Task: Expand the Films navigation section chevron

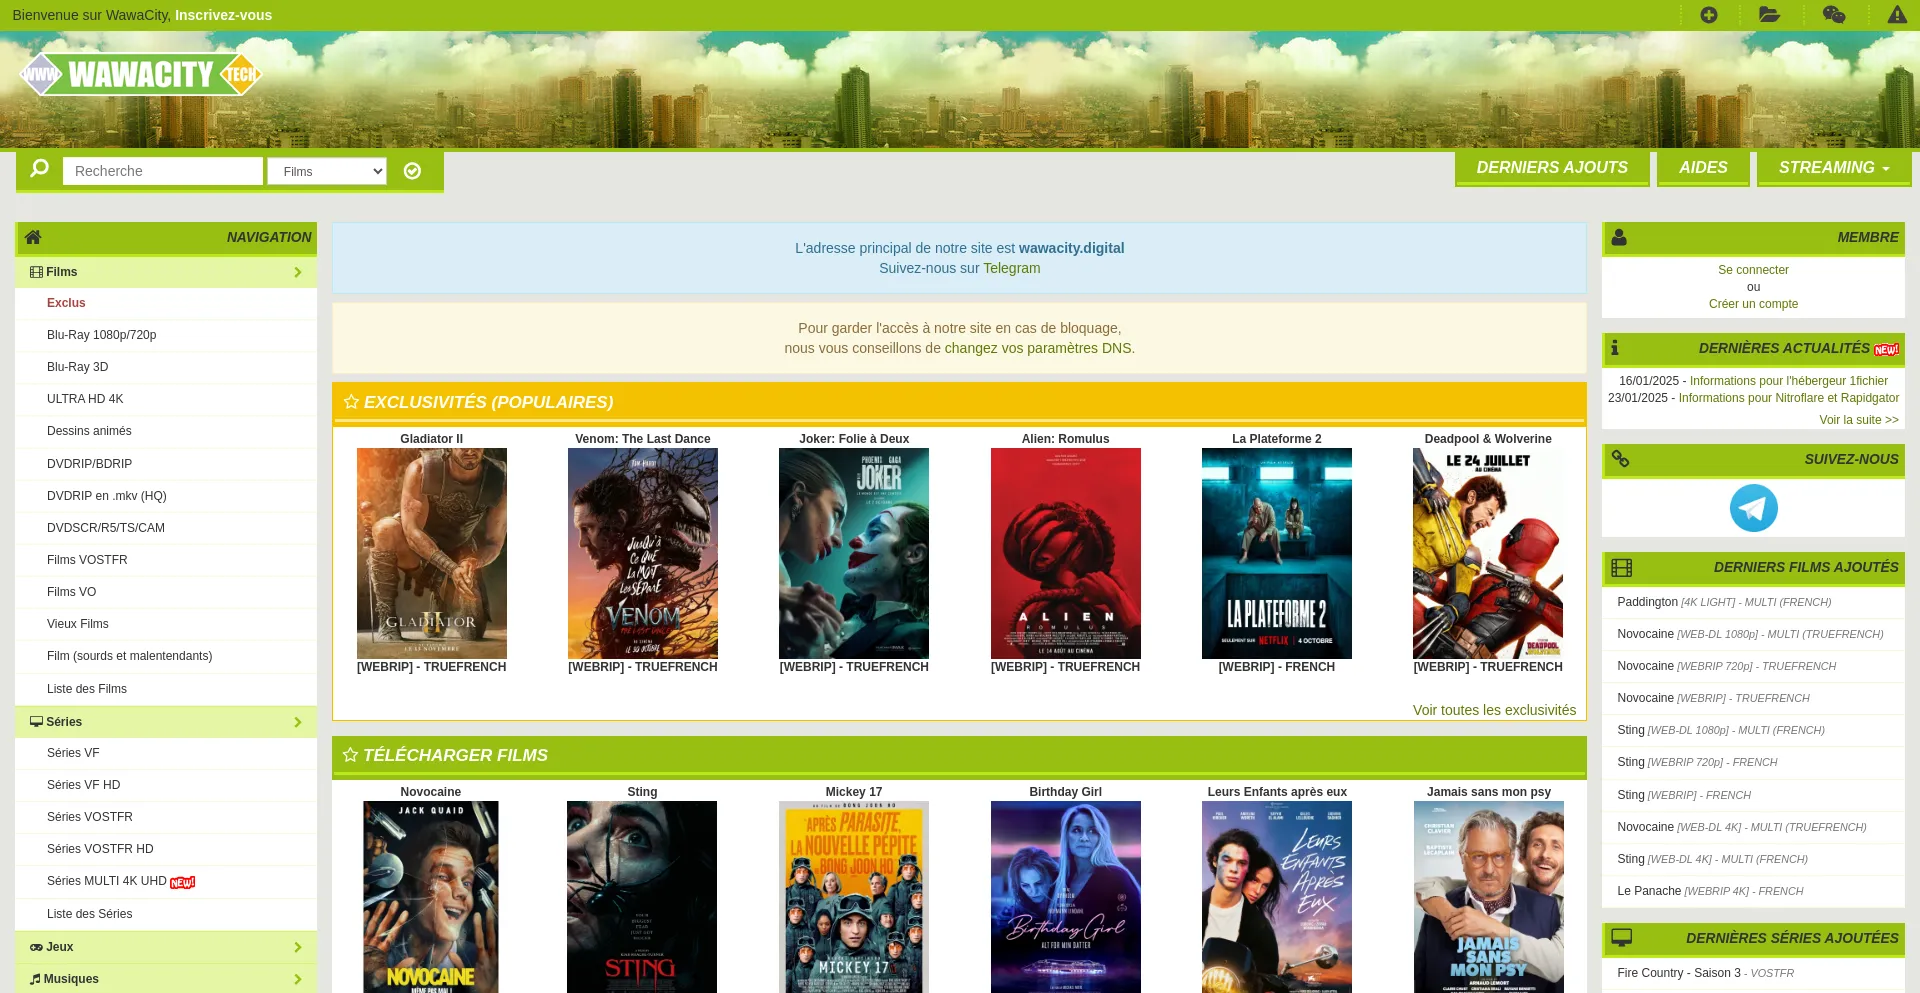Action: [x=298, y=272]
